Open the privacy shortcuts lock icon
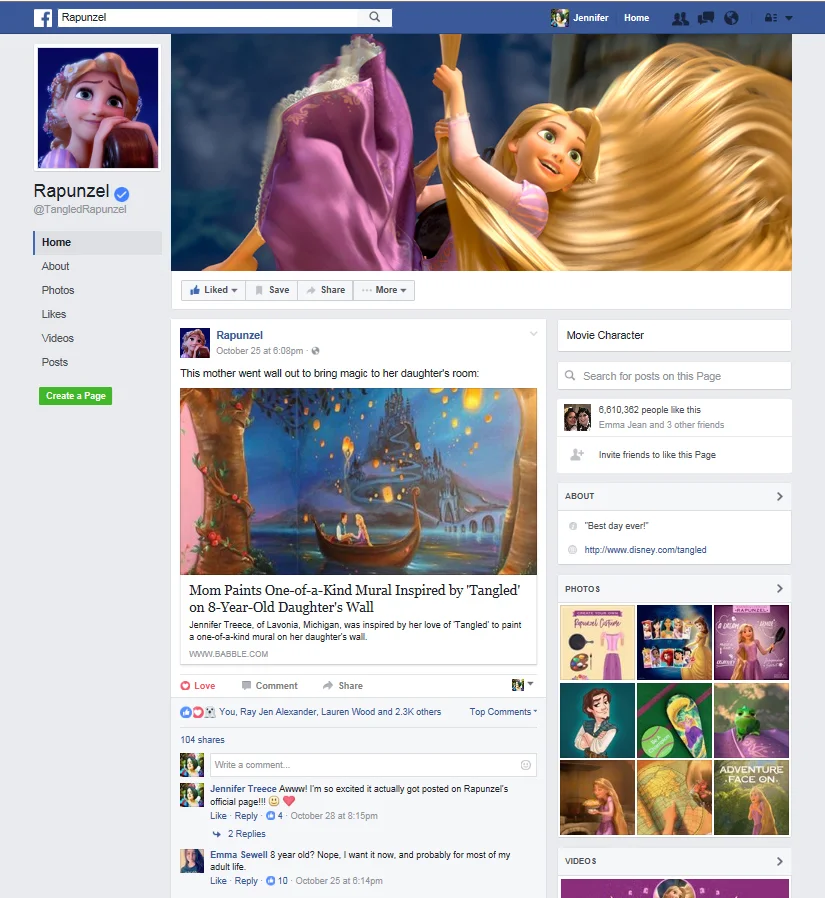Screen dimensions: 825x898 (771, 18)
